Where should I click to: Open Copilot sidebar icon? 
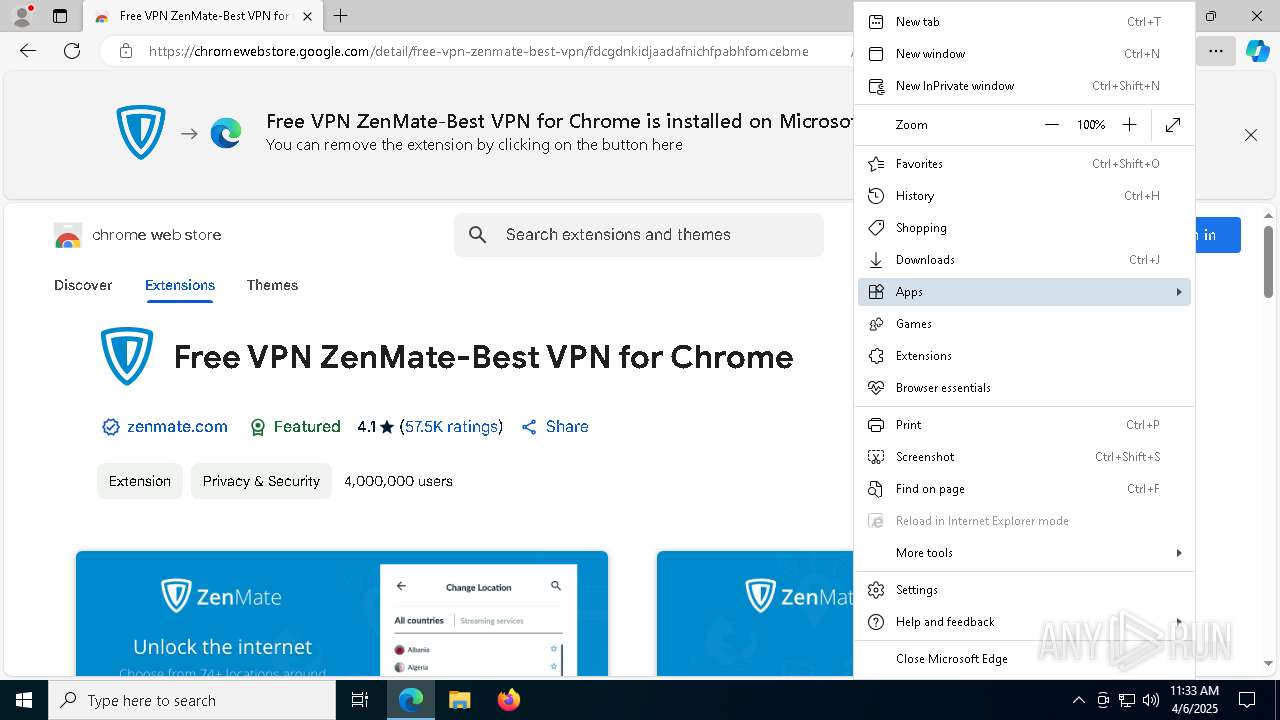(x=1257, y=51)
